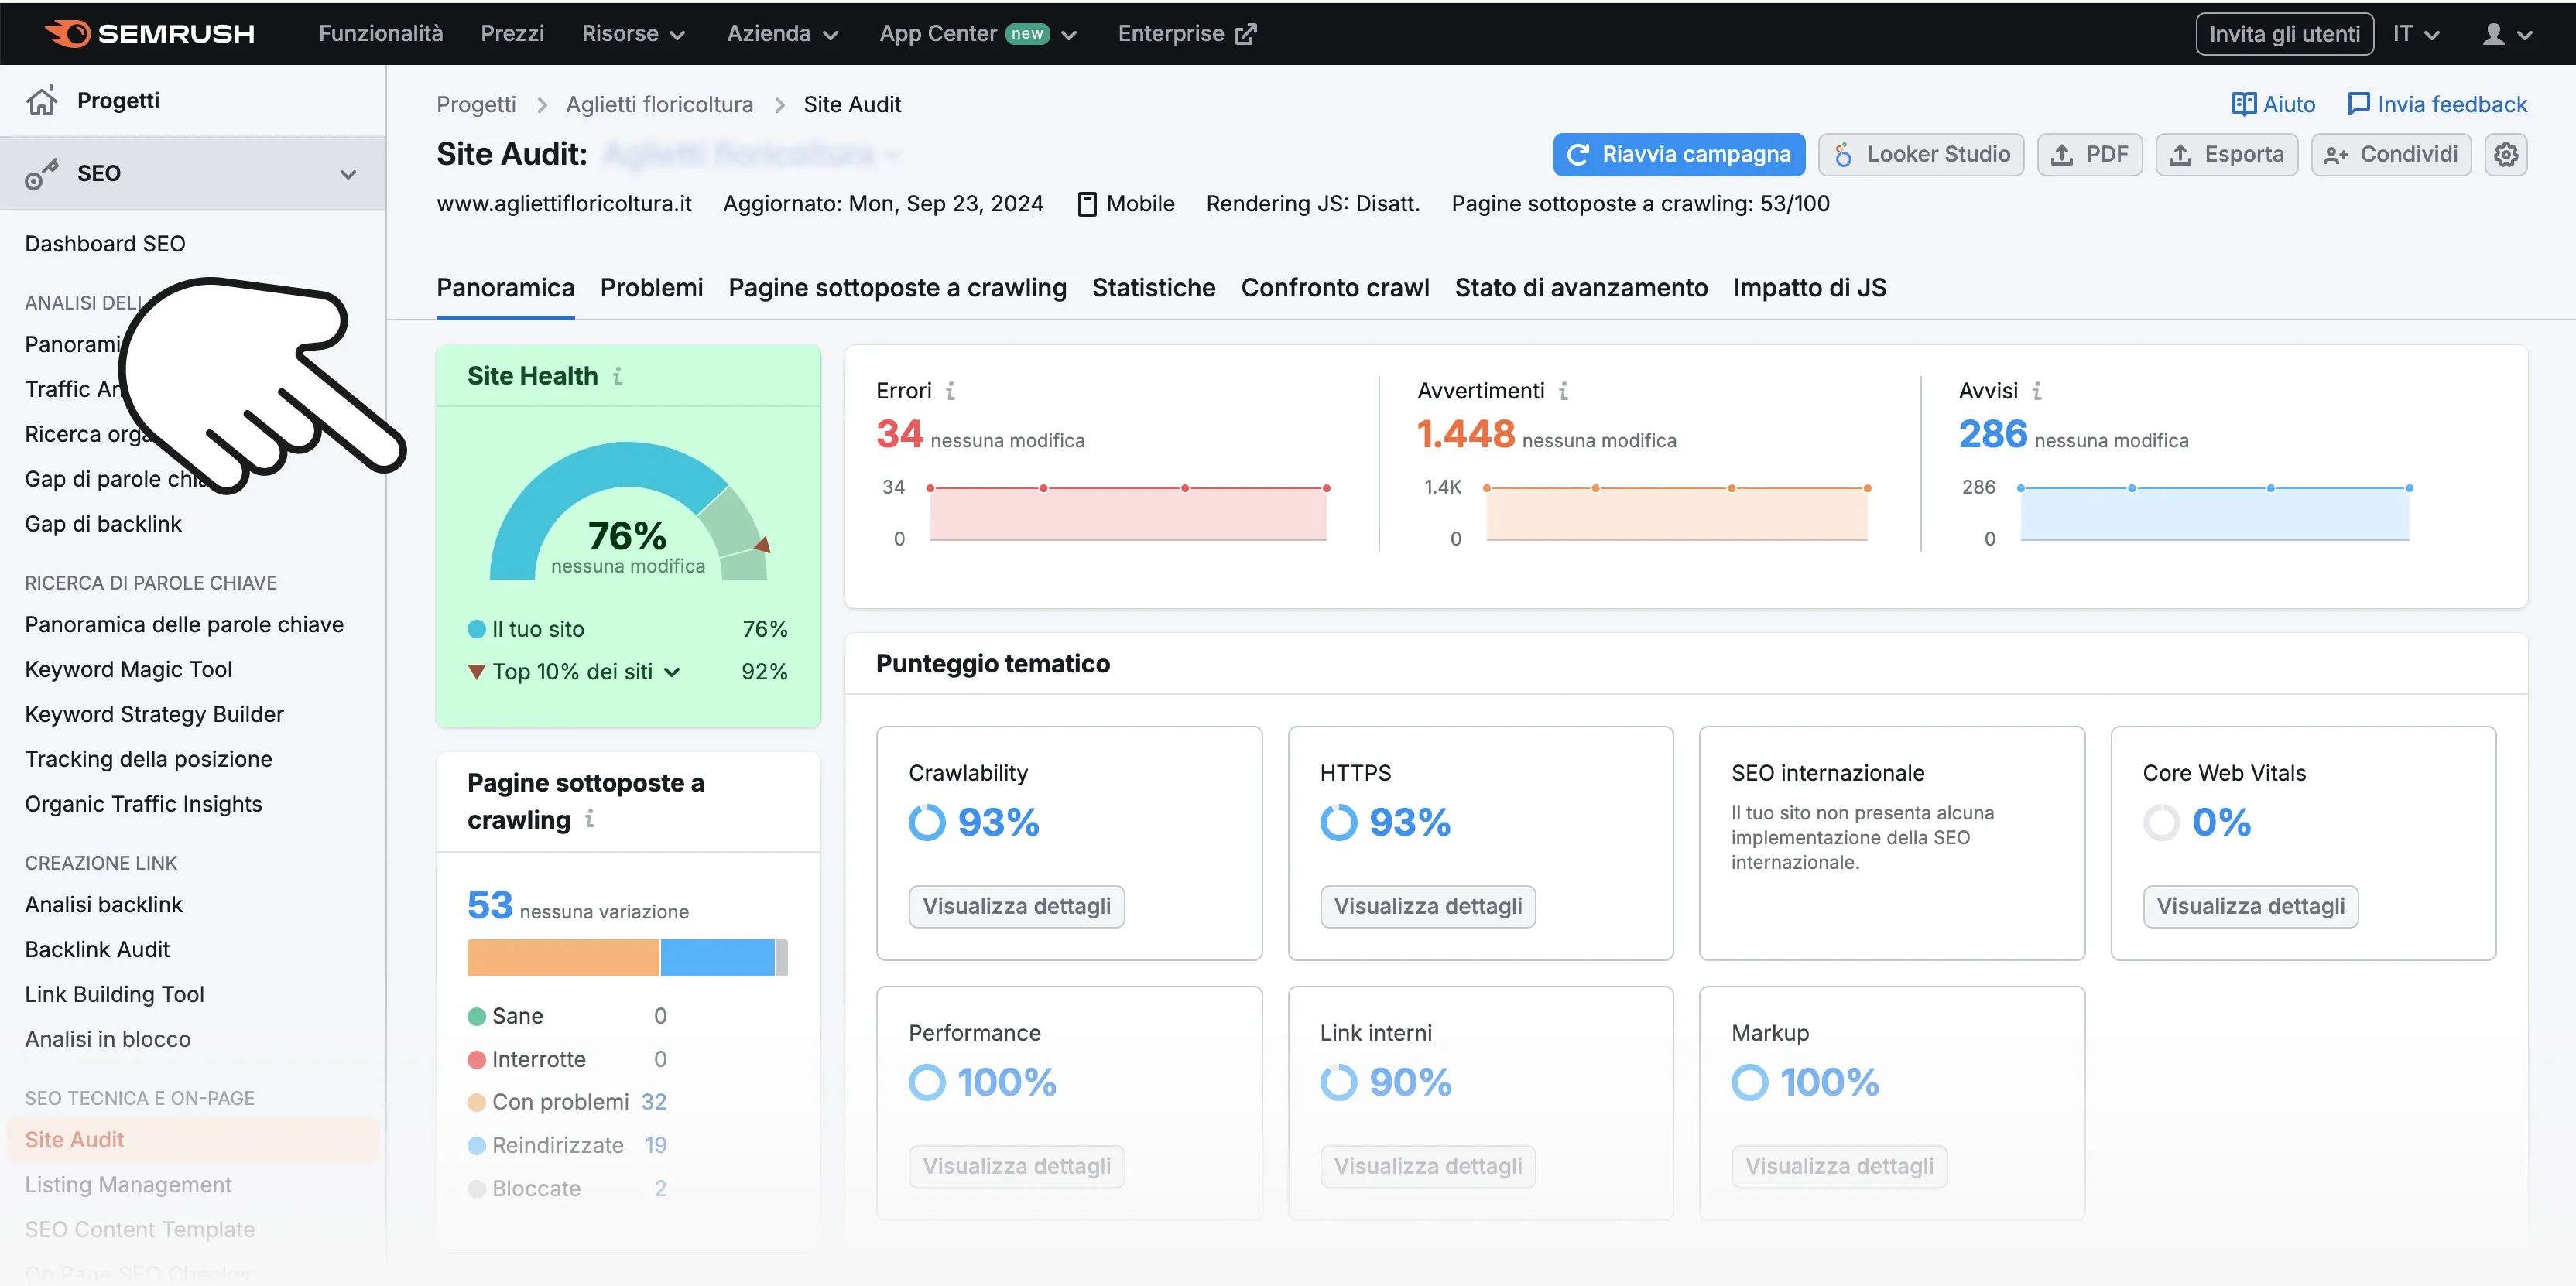
Task: Click the Invia feedback chat icon
Action: 2358,104
